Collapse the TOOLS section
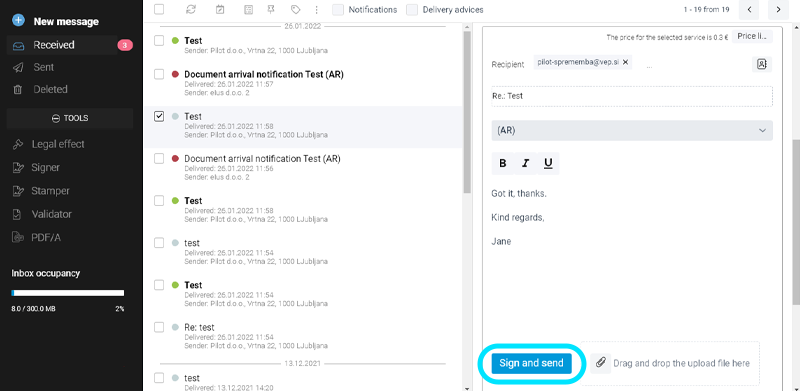The image size is (800, 391). click(x=70, y=118)
